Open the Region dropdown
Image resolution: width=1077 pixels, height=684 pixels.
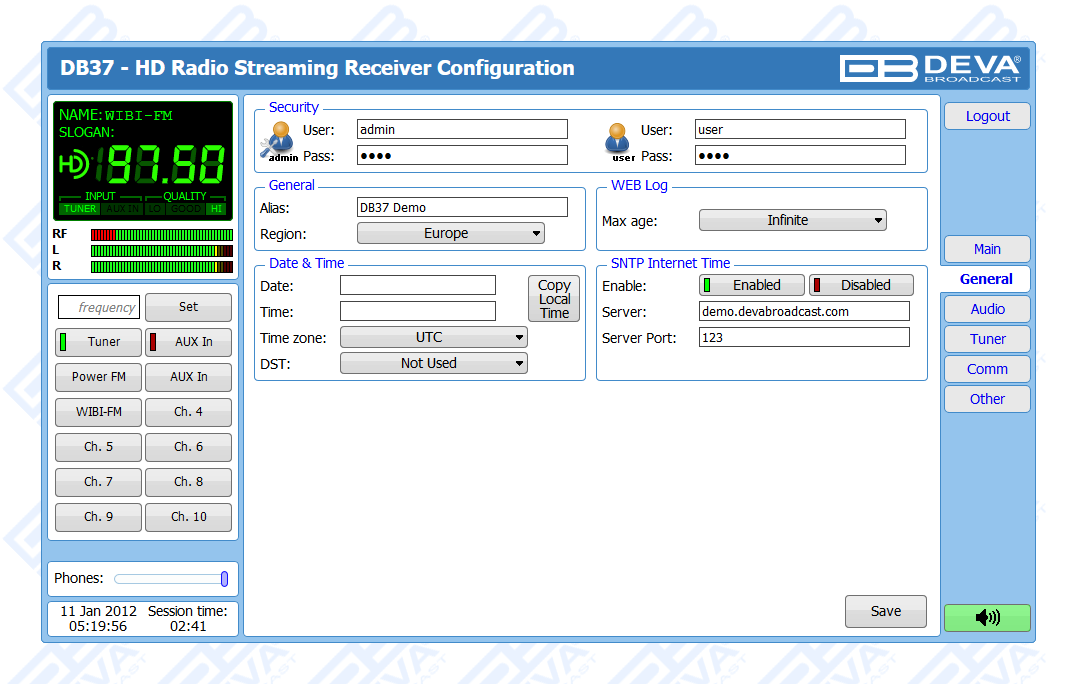pyautogui.click(x=450, y=234)
